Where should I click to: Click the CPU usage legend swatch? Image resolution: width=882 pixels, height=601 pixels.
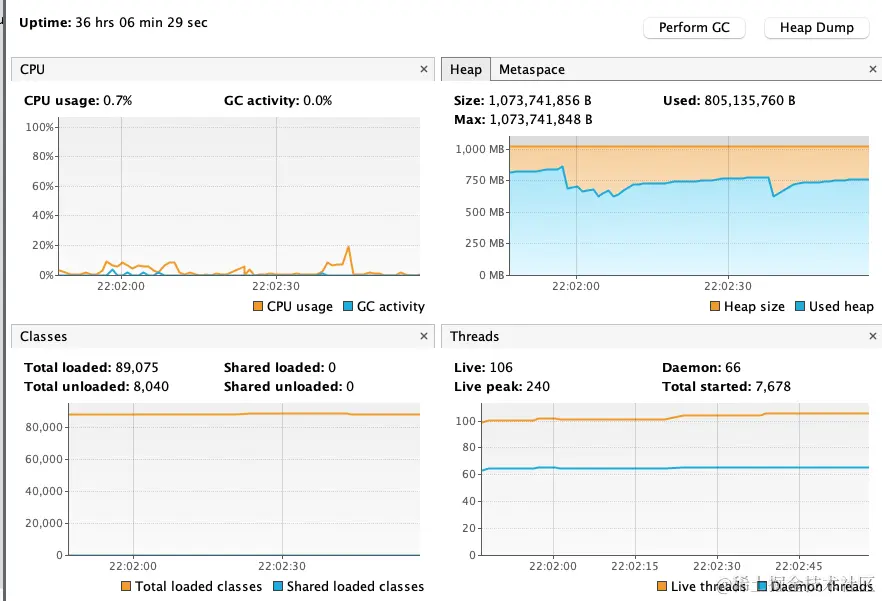click(258, 307)
